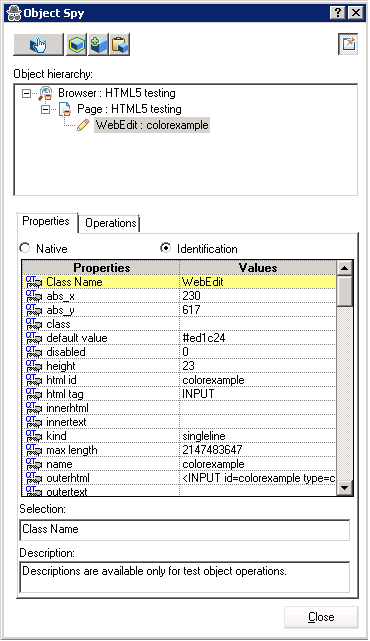Click the Browser icon in object hierarchy
The height and width of the screenshot is (641, 370).
click(x=46, y=93)
